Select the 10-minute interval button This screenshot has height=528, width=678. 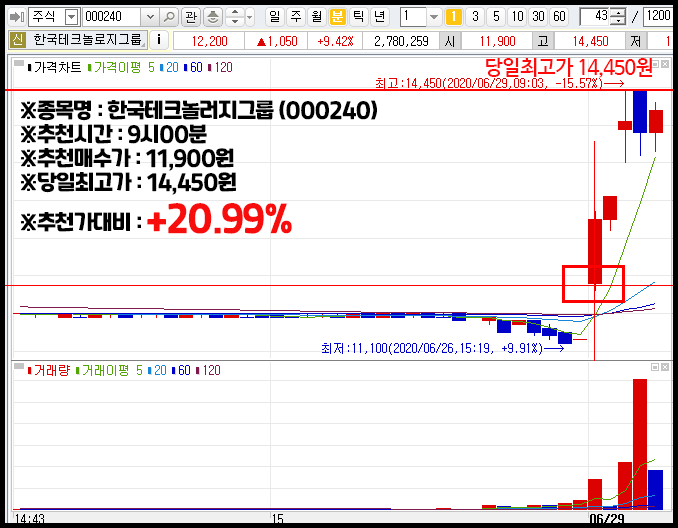pos(517,17)
